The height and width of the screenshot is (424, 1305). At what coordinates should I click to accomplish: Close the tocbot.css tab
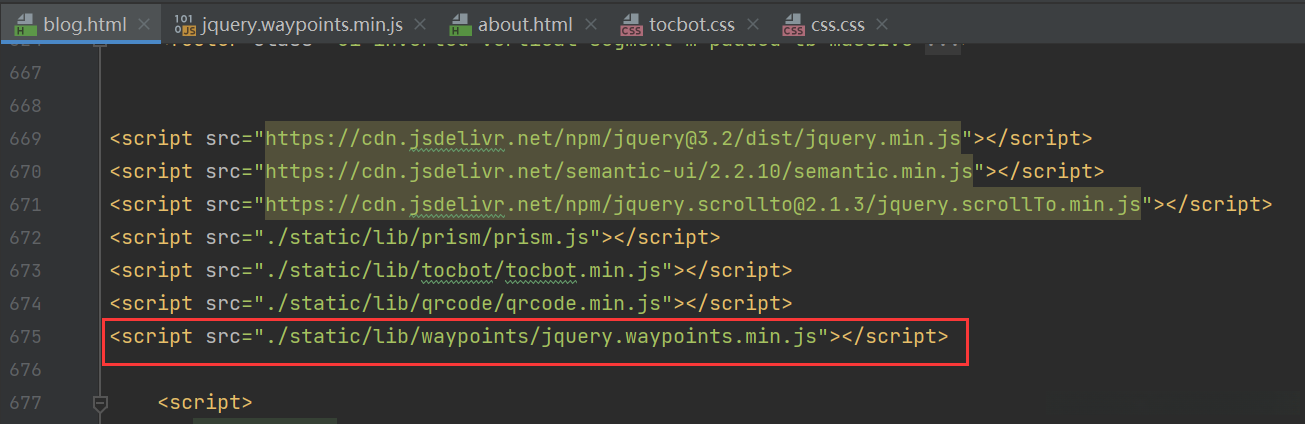point(751,24)
